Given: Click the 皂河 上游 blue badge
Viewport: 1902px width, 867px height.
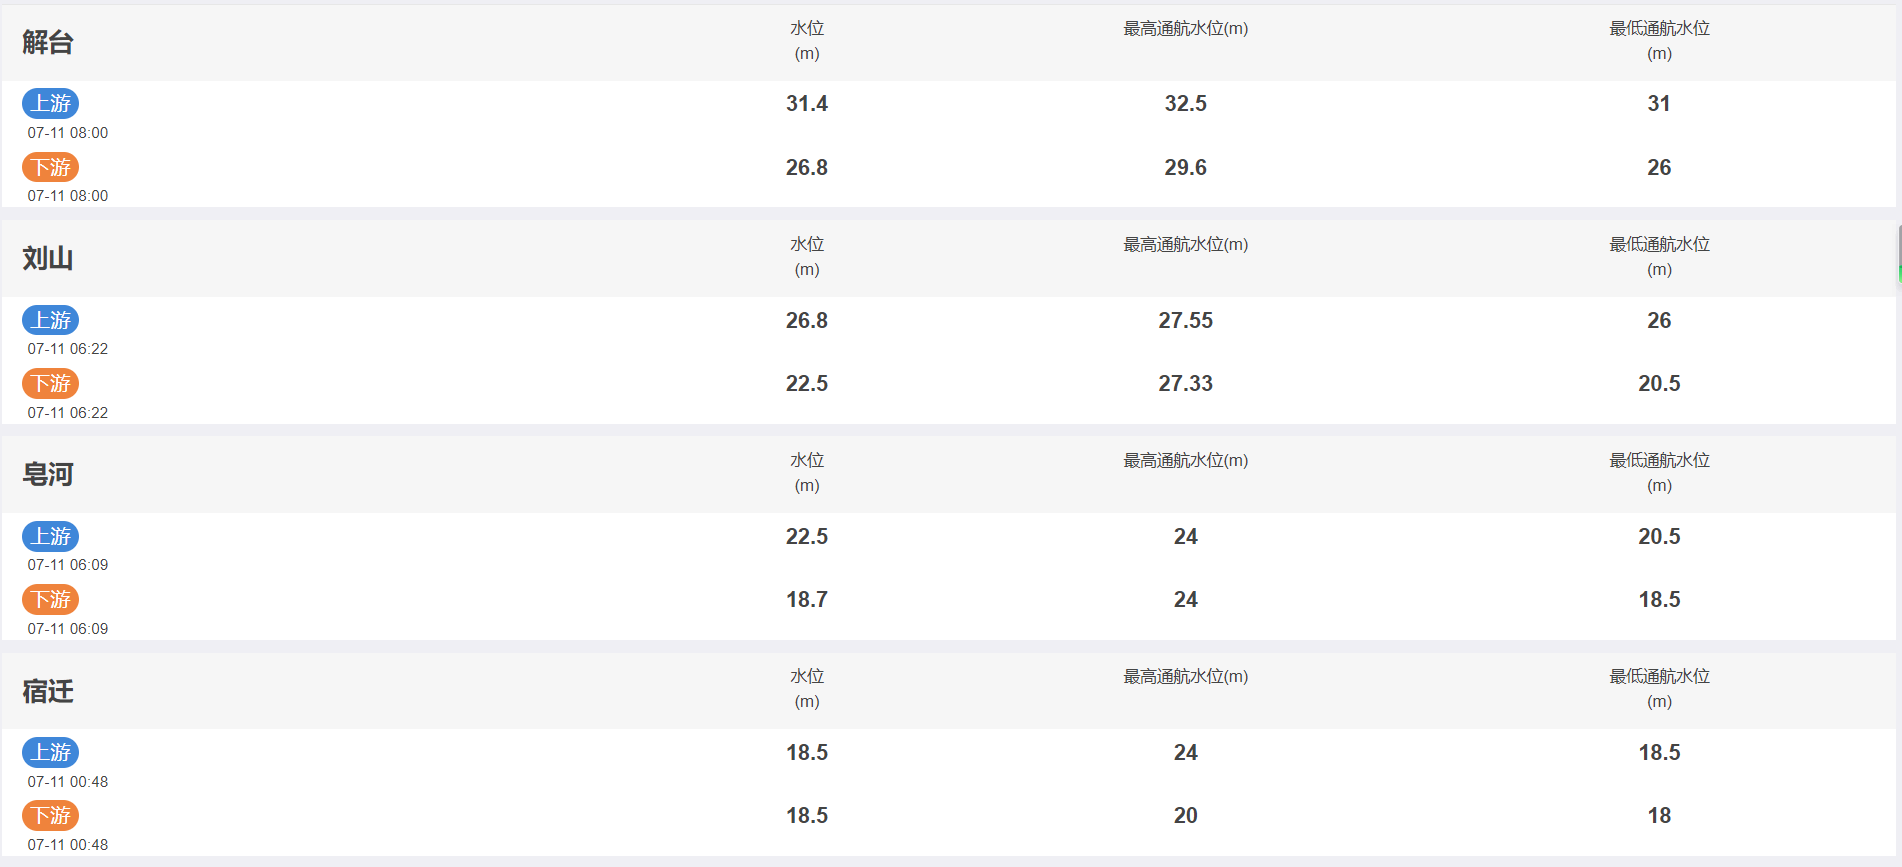Looking at the screenshot, I should coord(51,536).
